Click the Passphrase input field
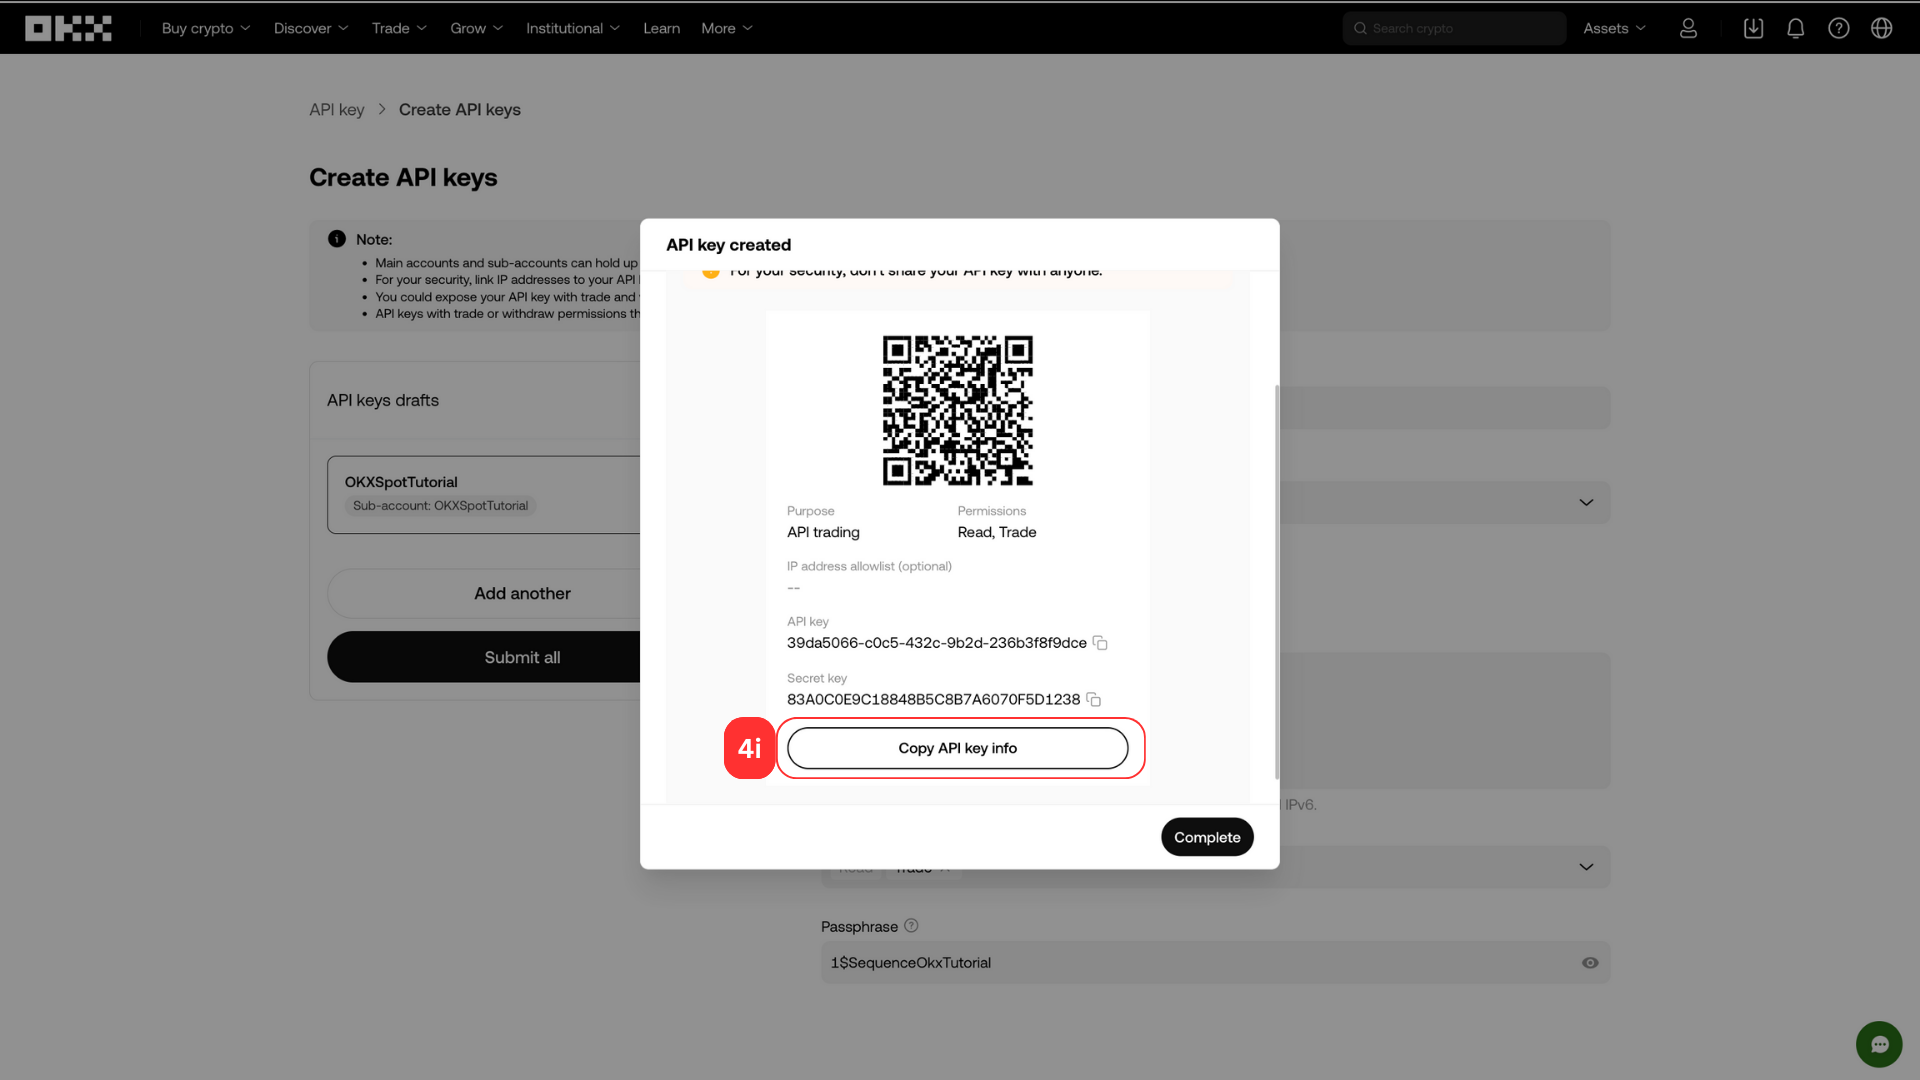The image size is (1920, 1080). tap(1215, 962)
